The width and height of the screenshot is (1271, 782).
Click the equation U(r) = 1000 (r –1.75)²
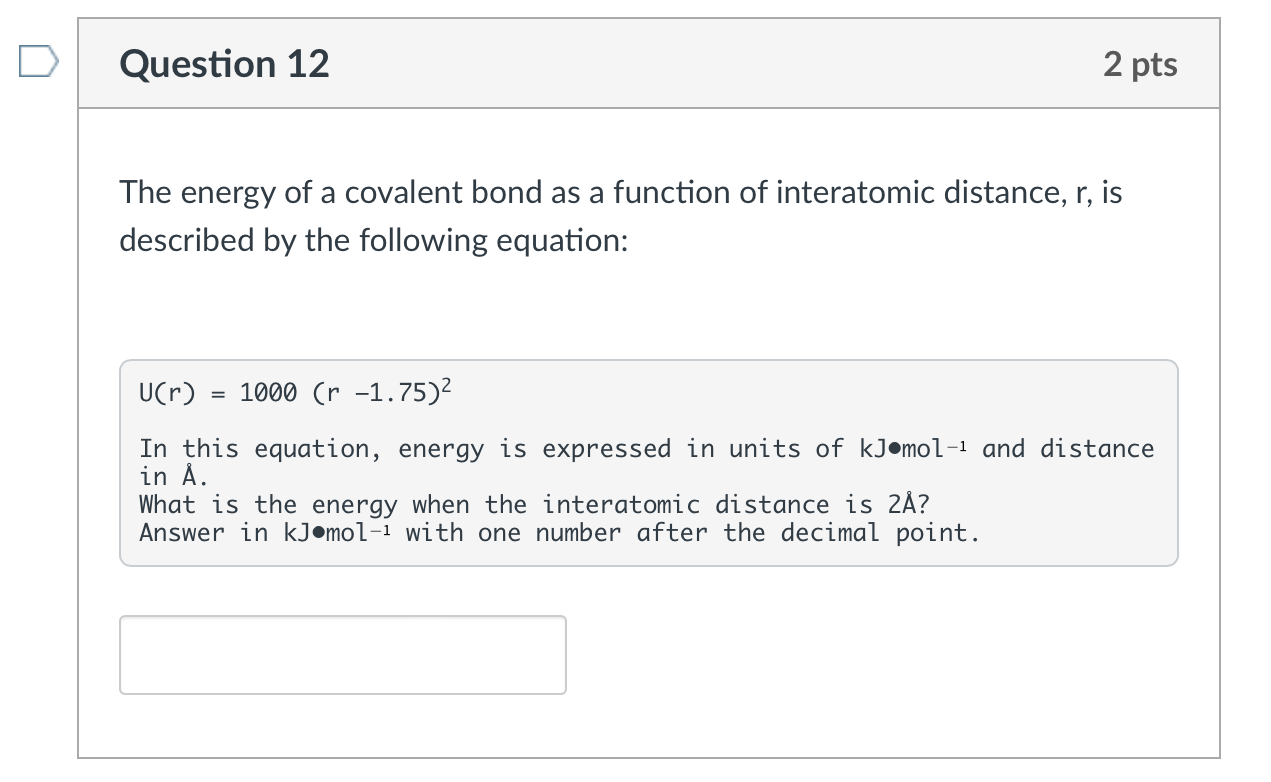295,392
